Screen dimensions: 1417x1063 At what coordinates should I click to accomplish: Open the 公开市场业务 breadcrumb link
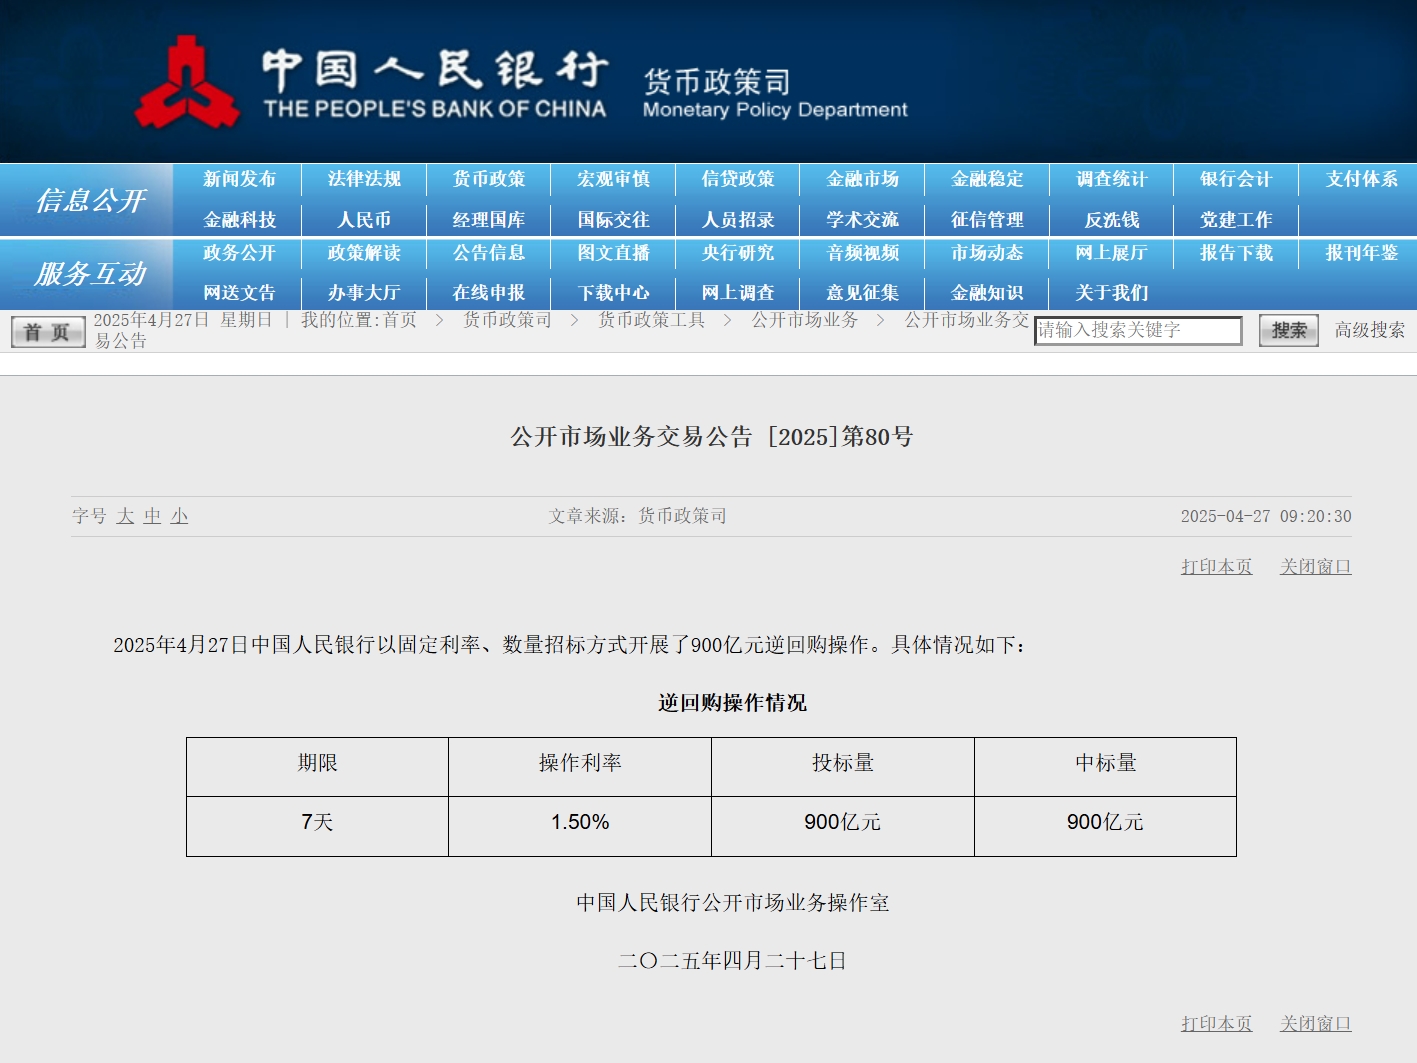click(x=805, y=320)
